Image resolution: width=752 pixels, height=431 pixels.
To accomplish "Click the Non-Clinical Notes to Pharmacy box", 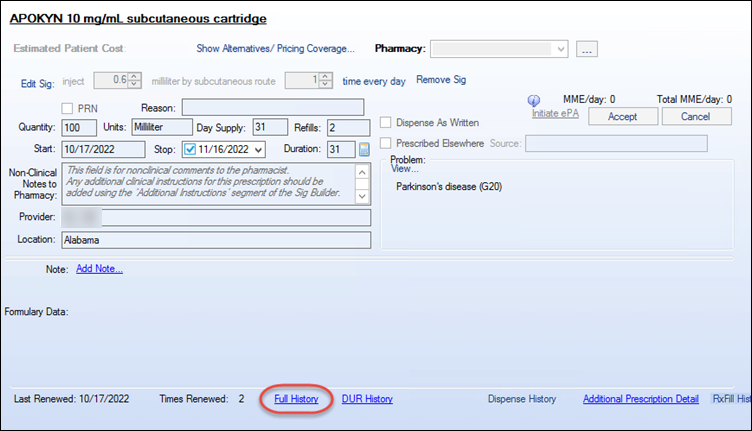I will pyautogui.click(x=216, y=184).
